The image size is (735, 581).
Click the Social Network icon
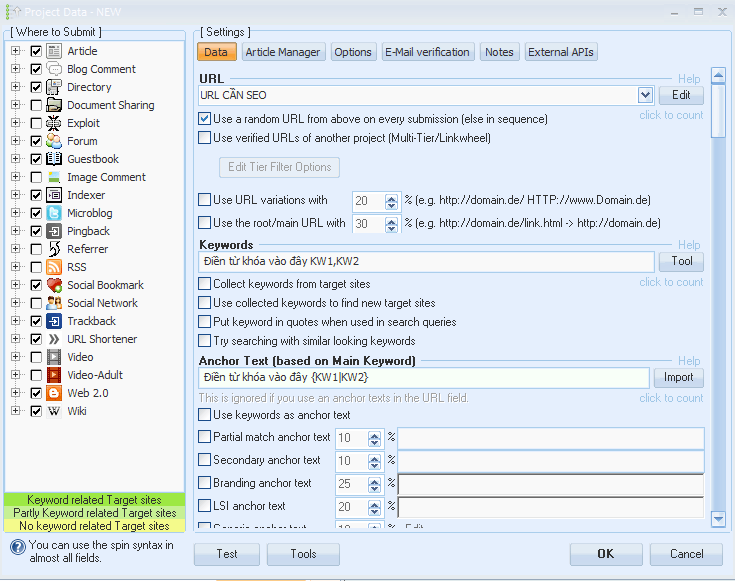point(54,303)
